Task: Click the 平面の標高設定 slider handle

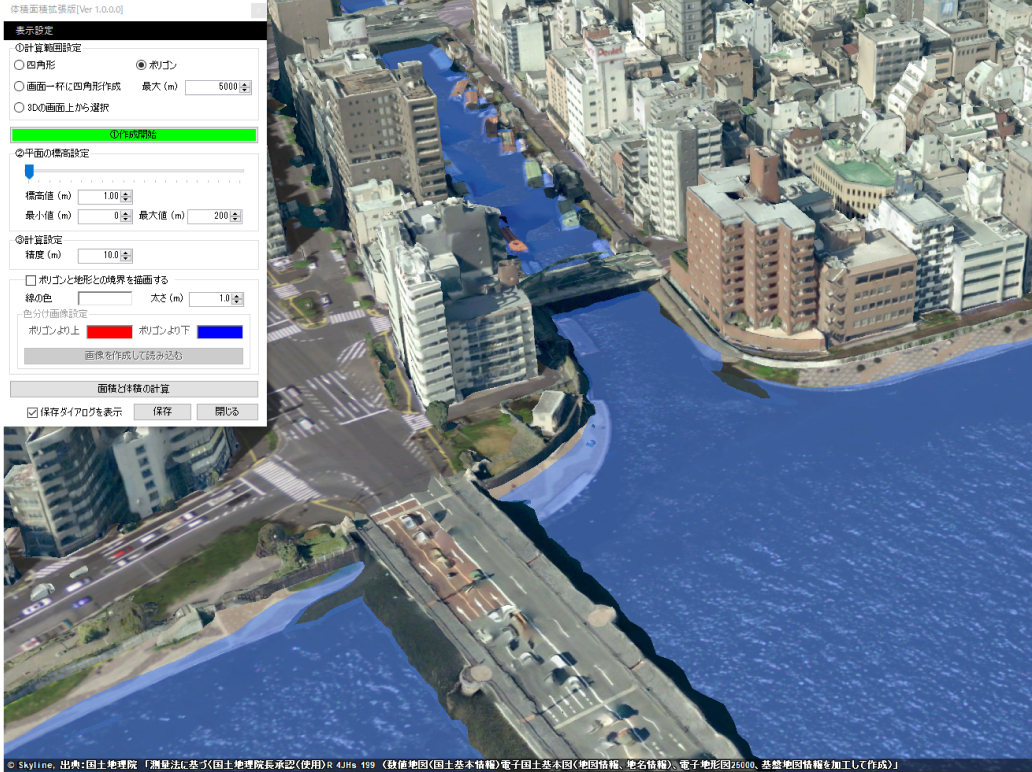Action: coord(28,171)
